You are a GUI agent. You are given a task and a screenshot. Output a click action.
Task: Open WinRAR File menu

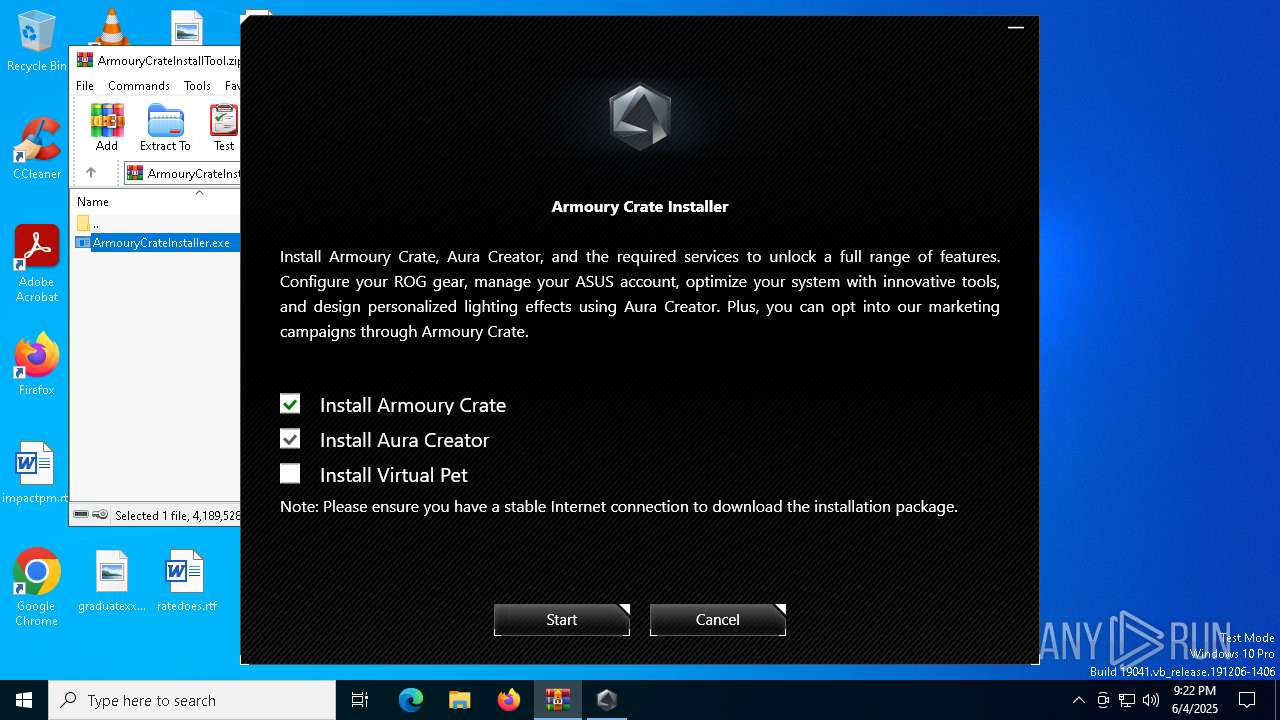pos(85,86)
